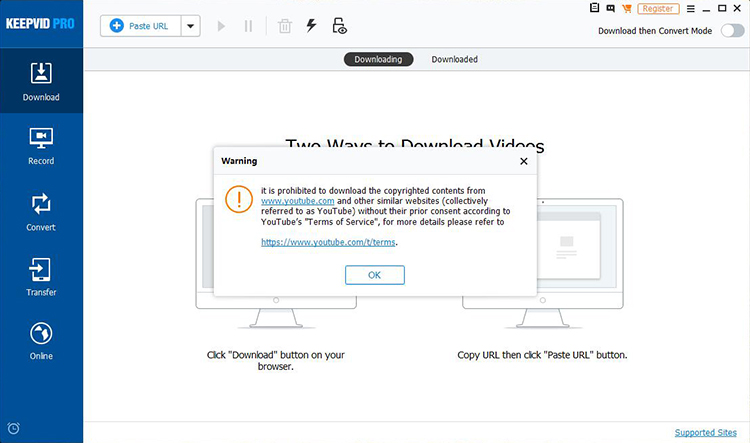The width and height of the screenshot is (750, 443).
Task: Click the 'Click "Download" button on your browser.' text
Action: pos(276,361)
